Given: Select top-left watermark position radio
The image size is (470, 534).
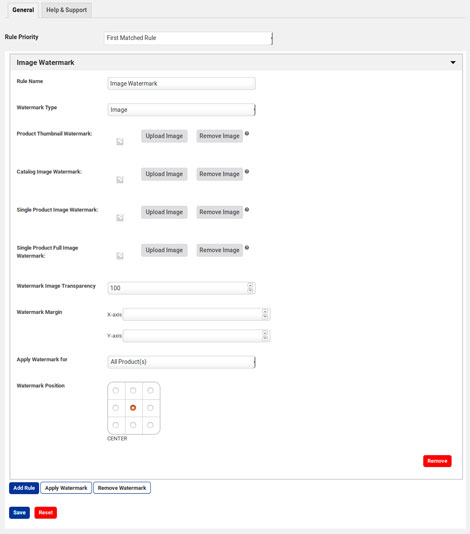Looking at the screenshot, I should coord(116,390).
